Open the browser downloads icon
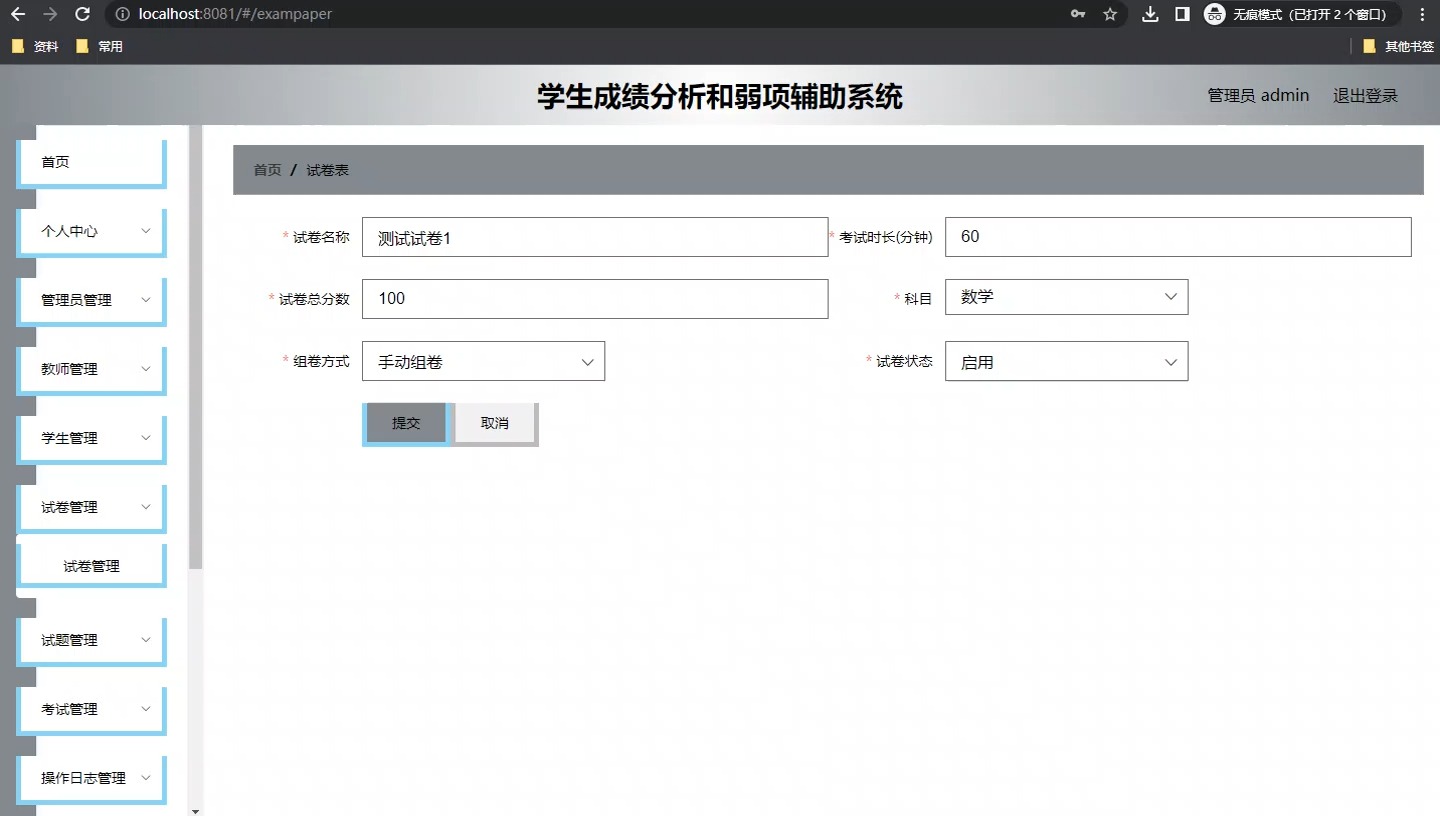Viewport: 1440px width, 816px height. coord(1151,14)
